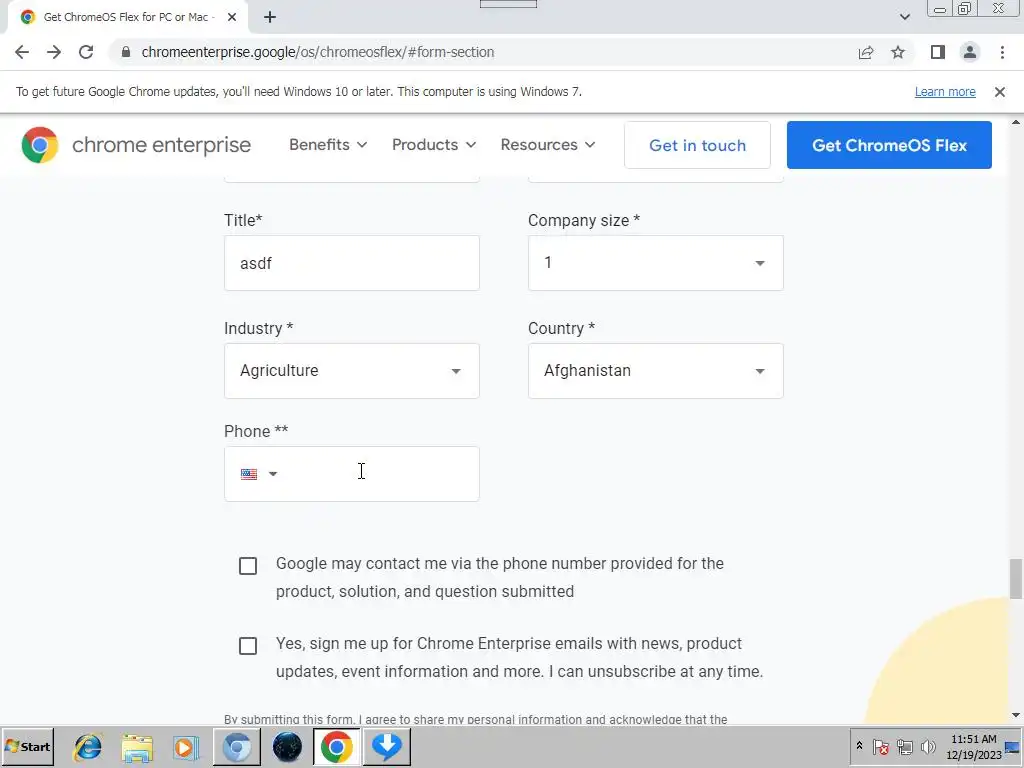Open the blue download-arrow taskbar app
1024x768 pixels.
tap(387, 747)
